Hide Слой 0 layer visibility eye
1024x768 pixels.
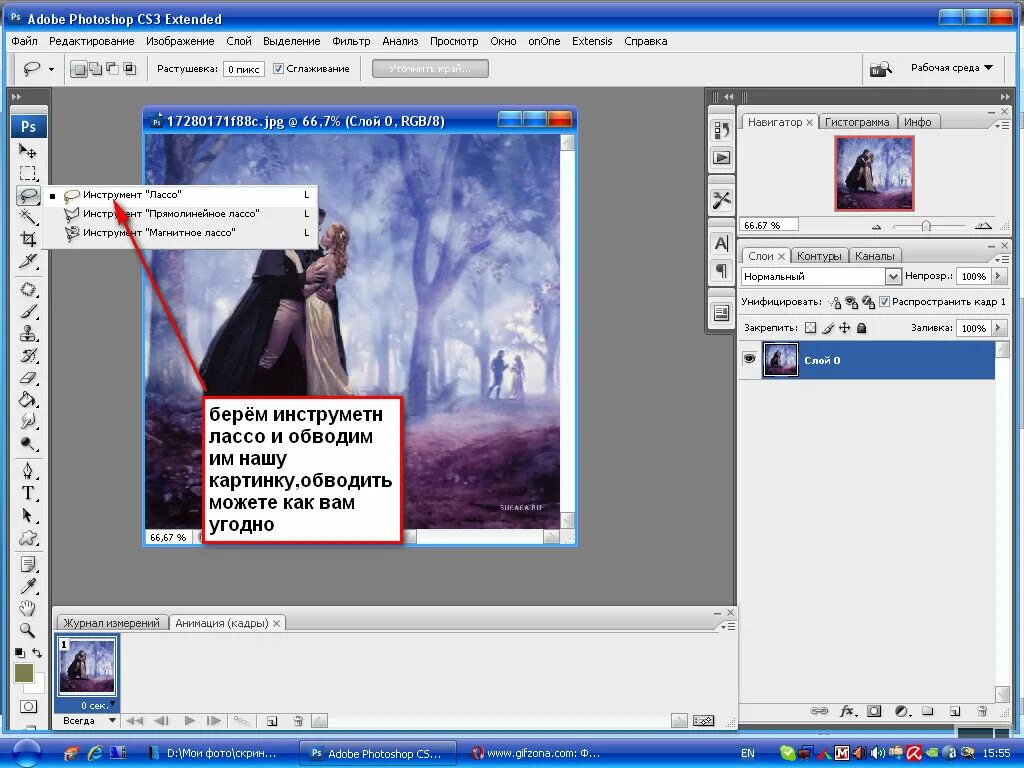pyautogui.click(x=749, y=359)
